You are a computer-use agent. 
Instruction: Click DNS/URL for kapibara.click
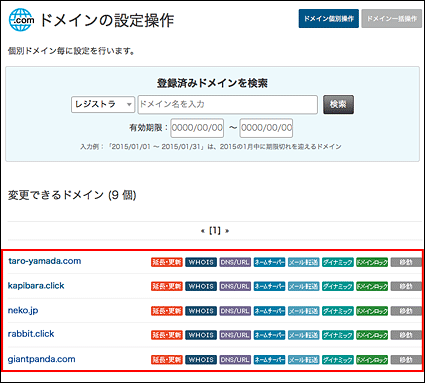coord(235,286)
